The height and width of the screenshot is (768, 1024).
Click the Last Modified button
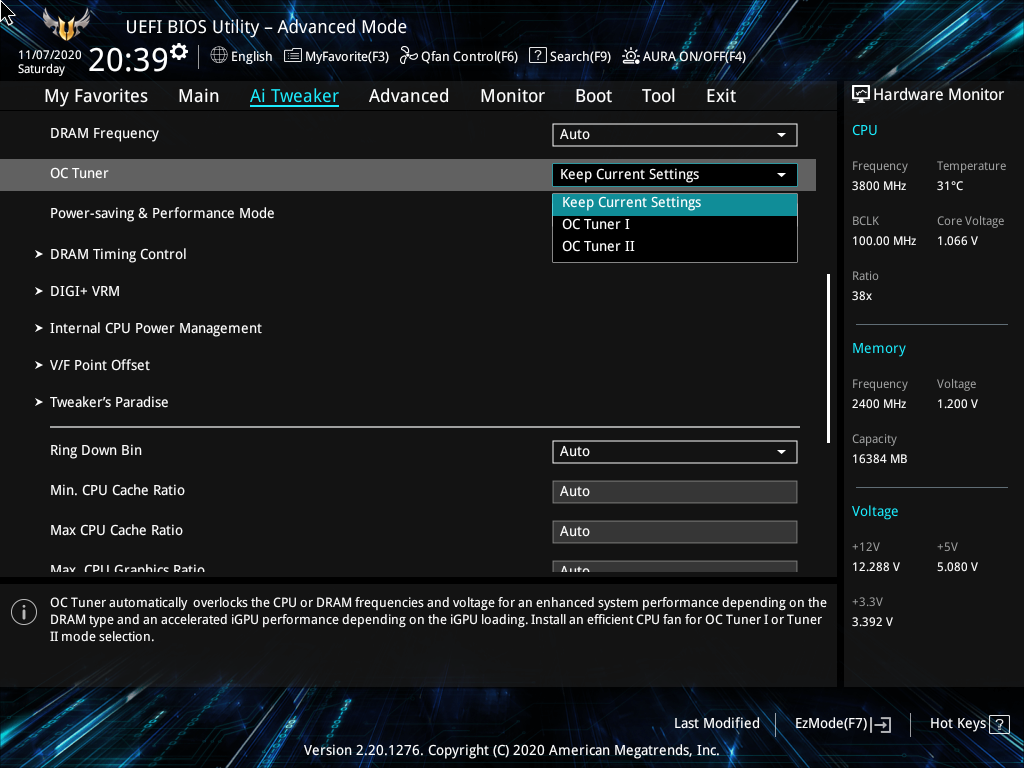[716, 724]
